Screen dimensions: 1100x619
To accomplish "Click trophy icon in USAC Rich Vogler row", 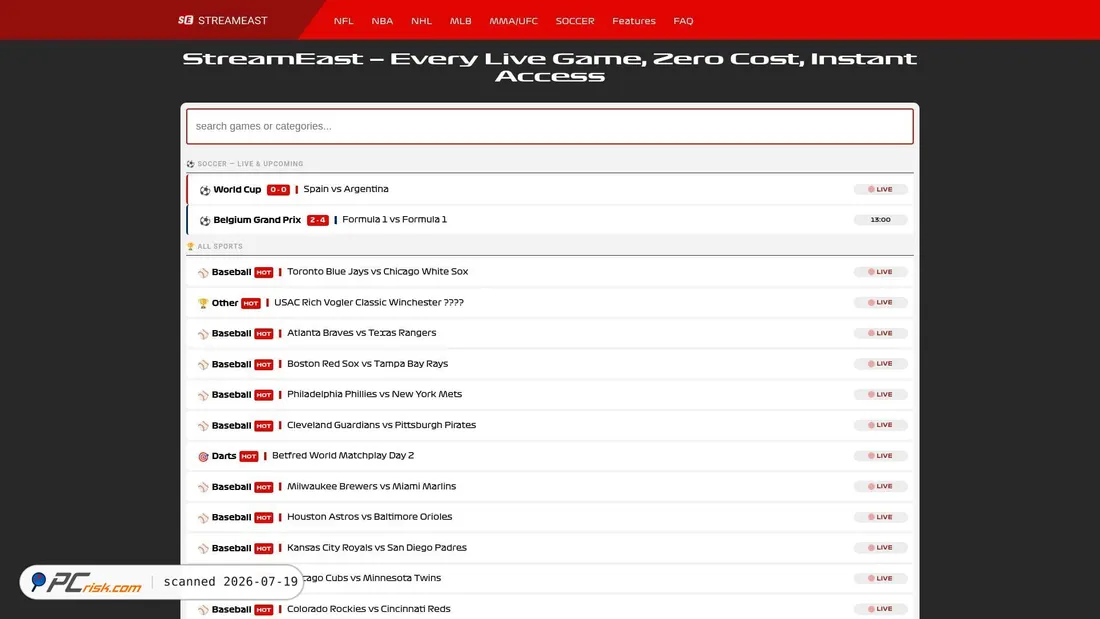I will (x=203, y=303).
